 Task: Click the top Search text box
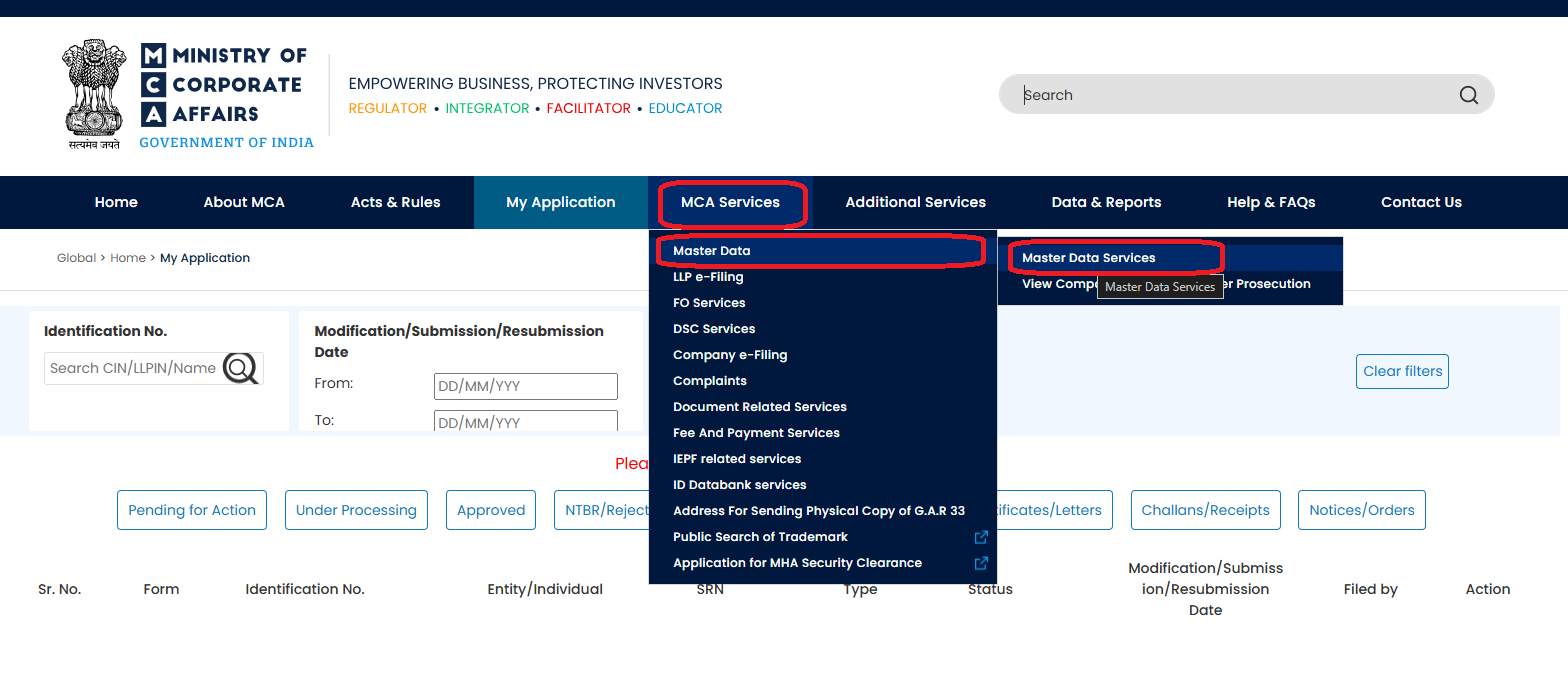pos(1230,95)
